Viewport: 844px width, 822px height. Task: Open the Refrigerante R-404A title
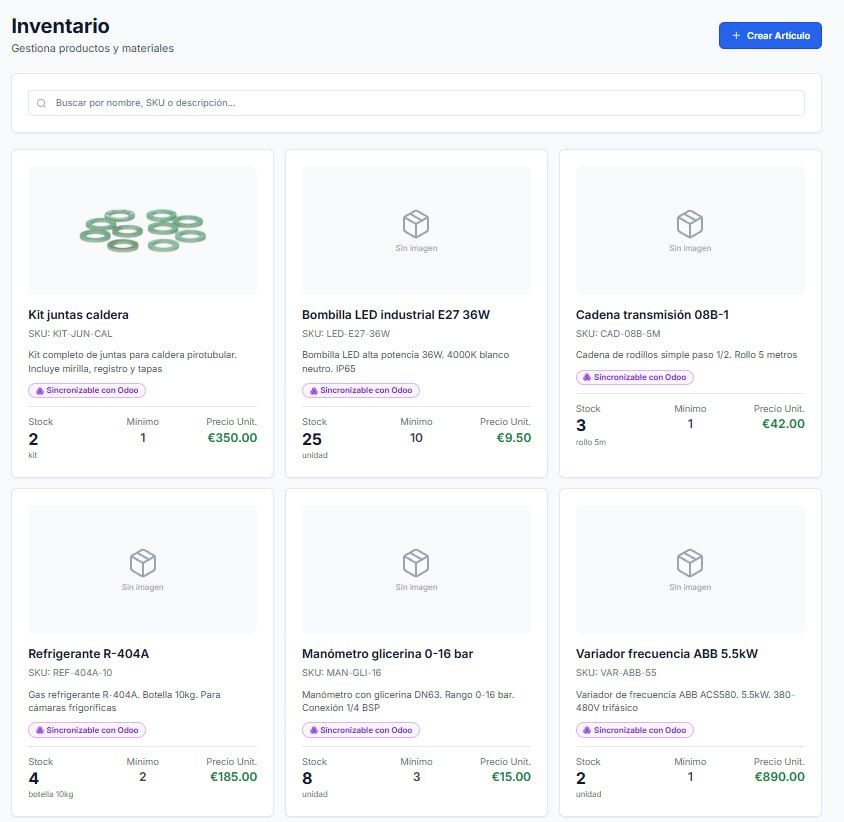click(89, 654)
